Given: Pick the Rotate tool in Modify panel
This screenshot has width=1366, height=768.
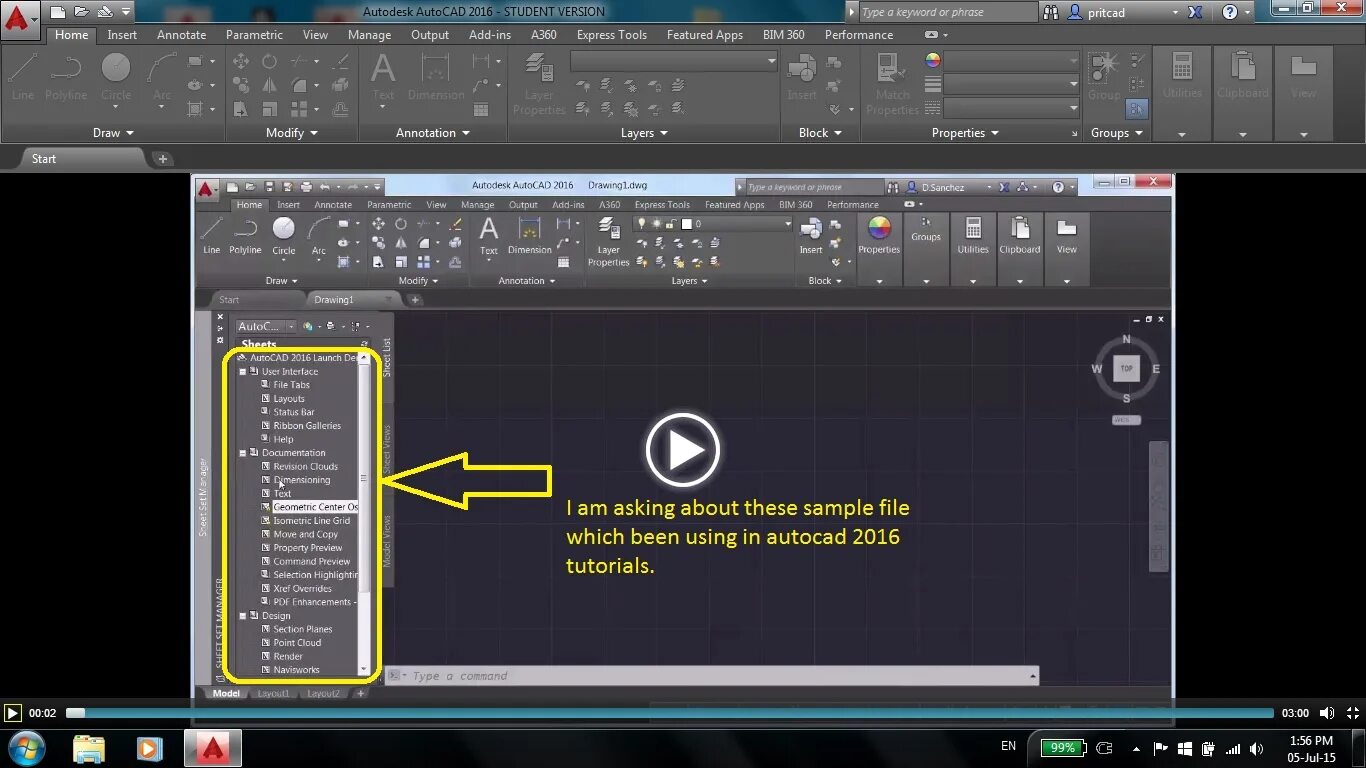Looking at the screenshot, I should [269, 61].
